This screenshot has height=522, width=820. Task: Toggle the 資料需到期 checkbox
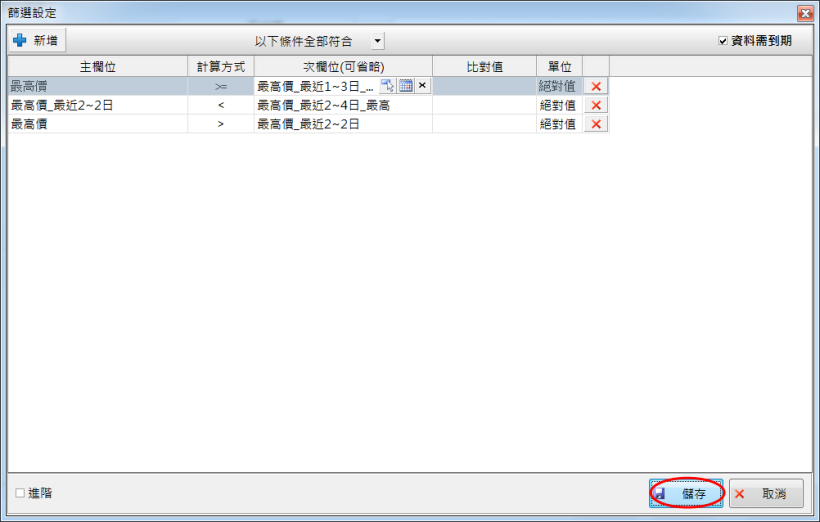tap(723, 41)
